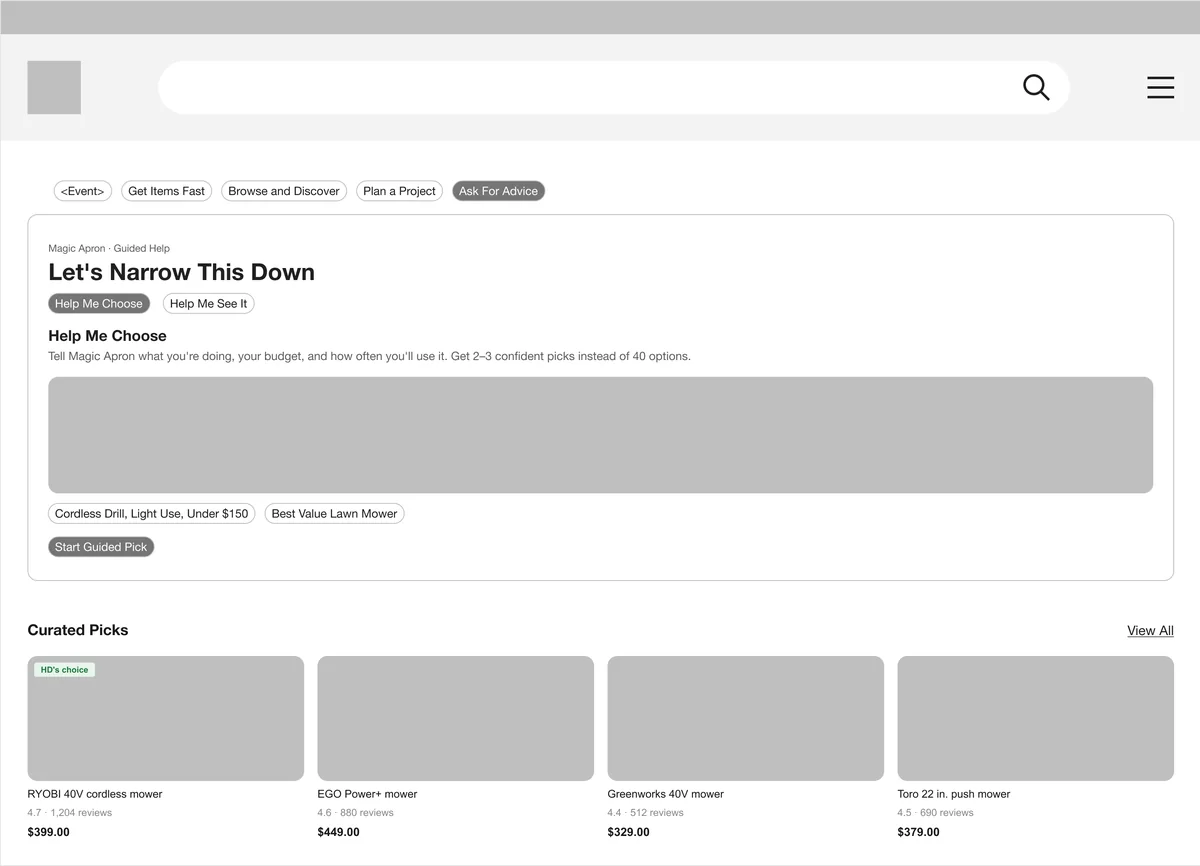The width and height of the screenshot is (1200, 866).
Task: Click the 4.5 · 690 reviews text
Action: 935,813
